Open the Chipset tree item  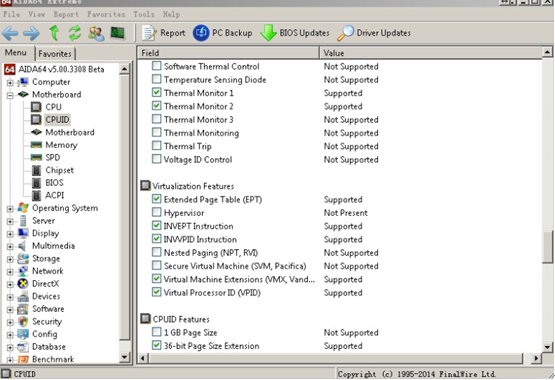click(x=59, y=170)
